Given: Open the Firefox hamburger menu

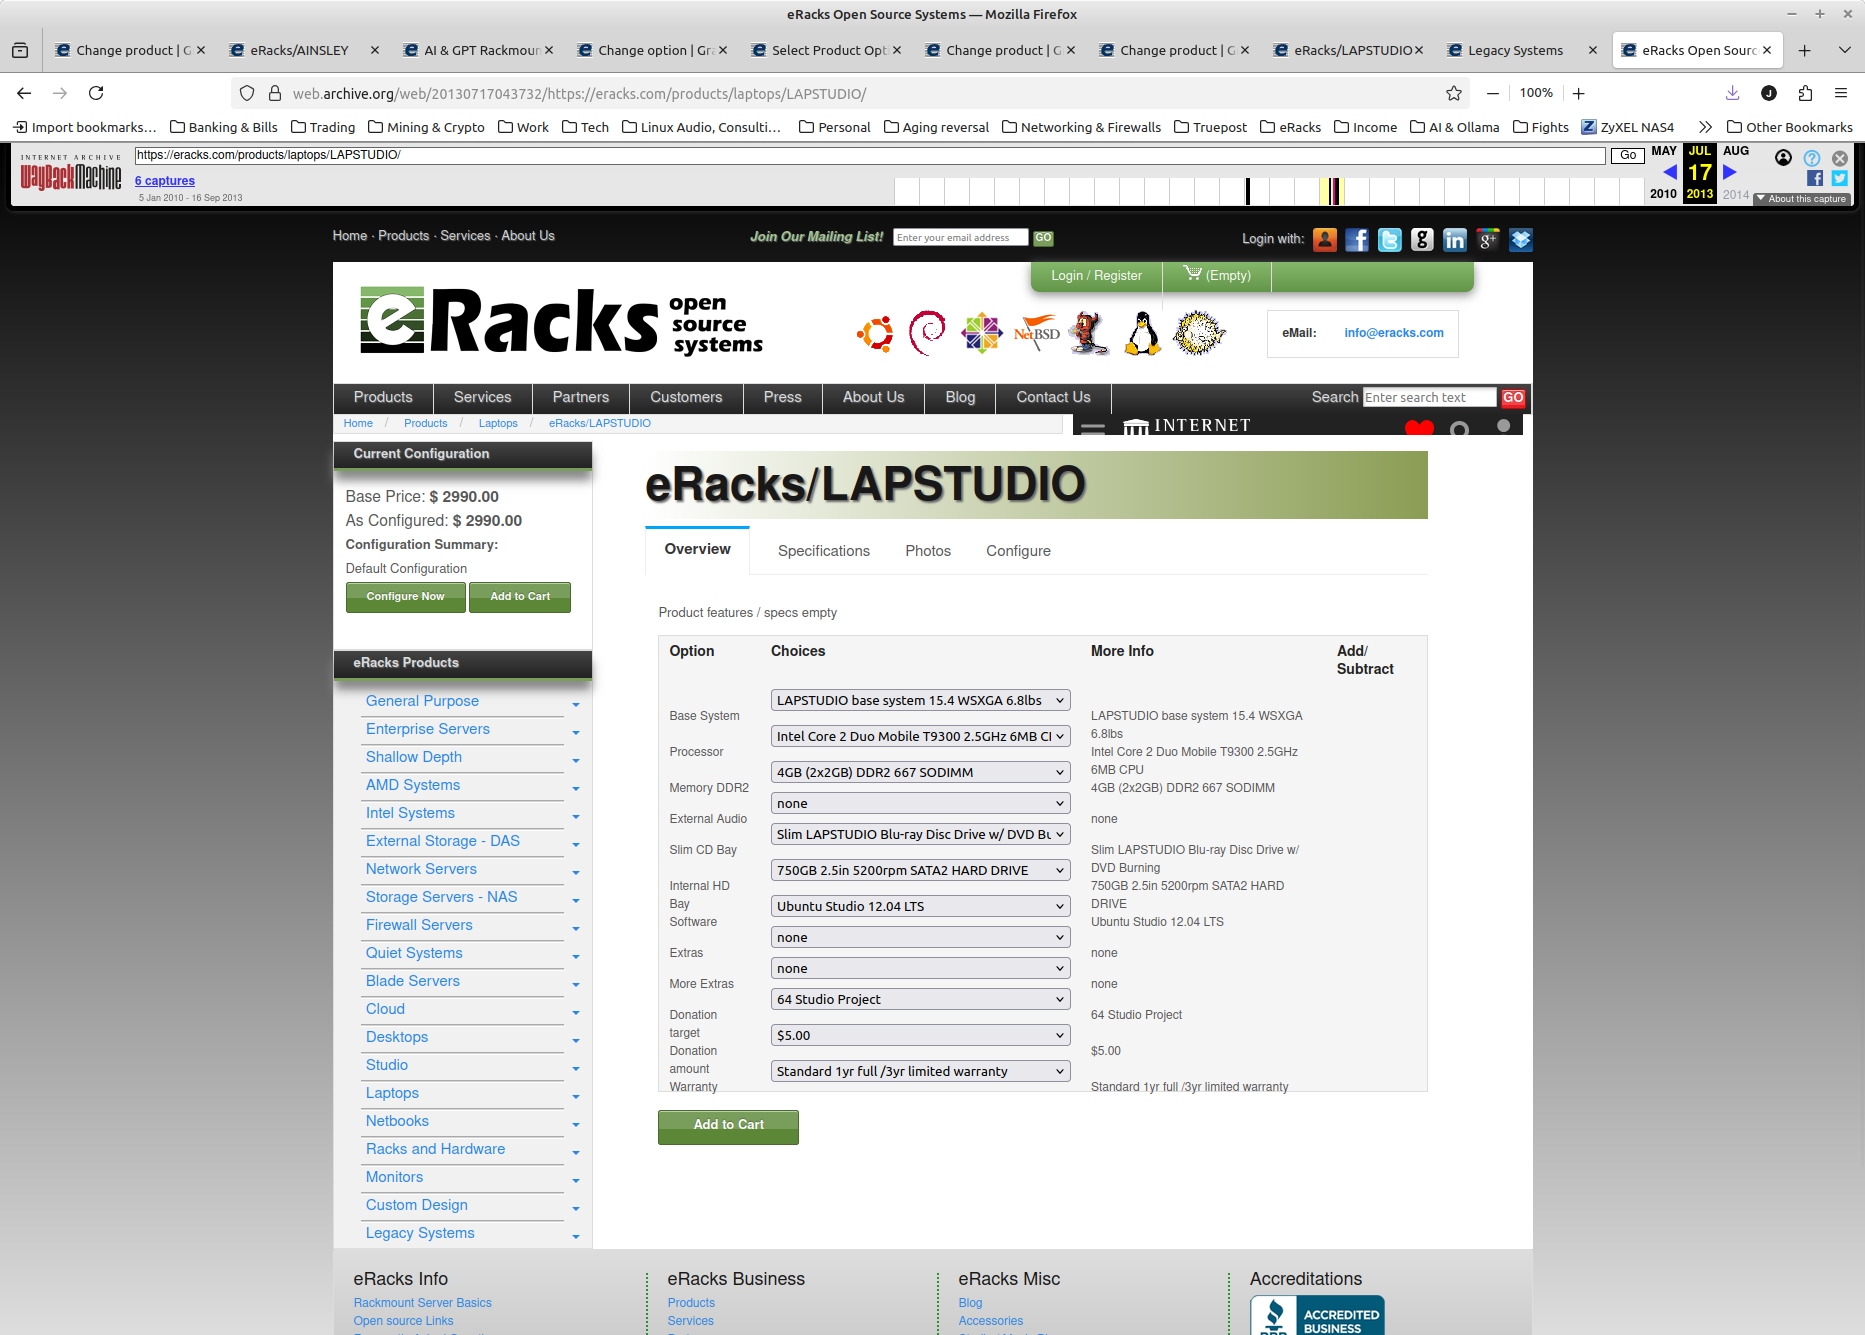Looking at the screenshot, I should (1841, 93).
